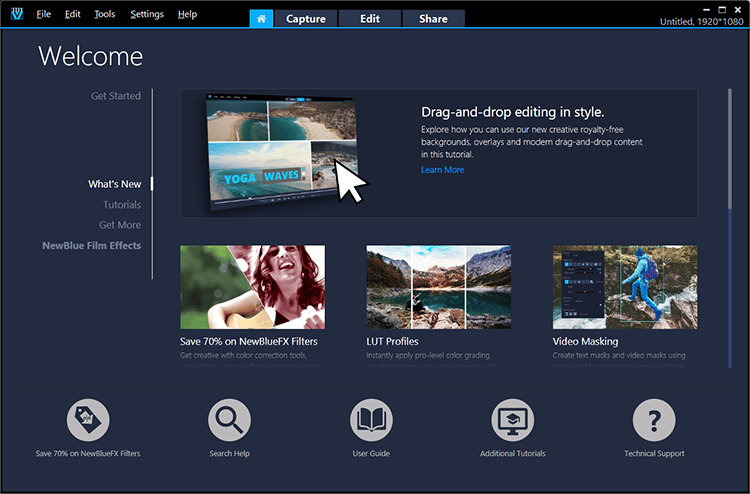Open the Tools menu

[x=104, y=15]
